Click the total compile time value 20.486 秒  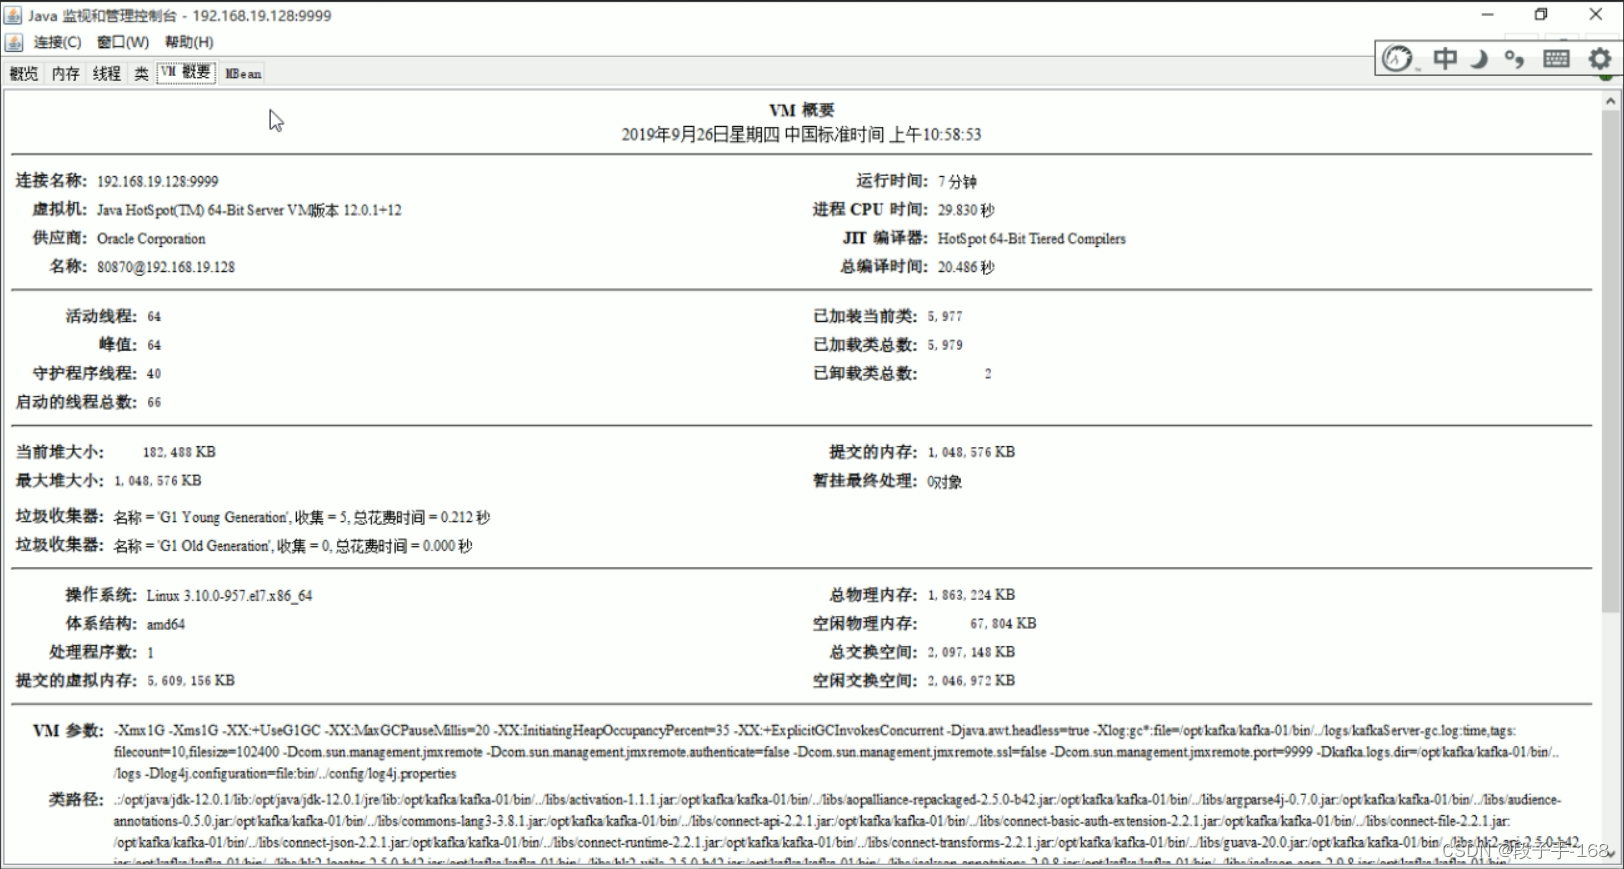click(x=966, y=267)
